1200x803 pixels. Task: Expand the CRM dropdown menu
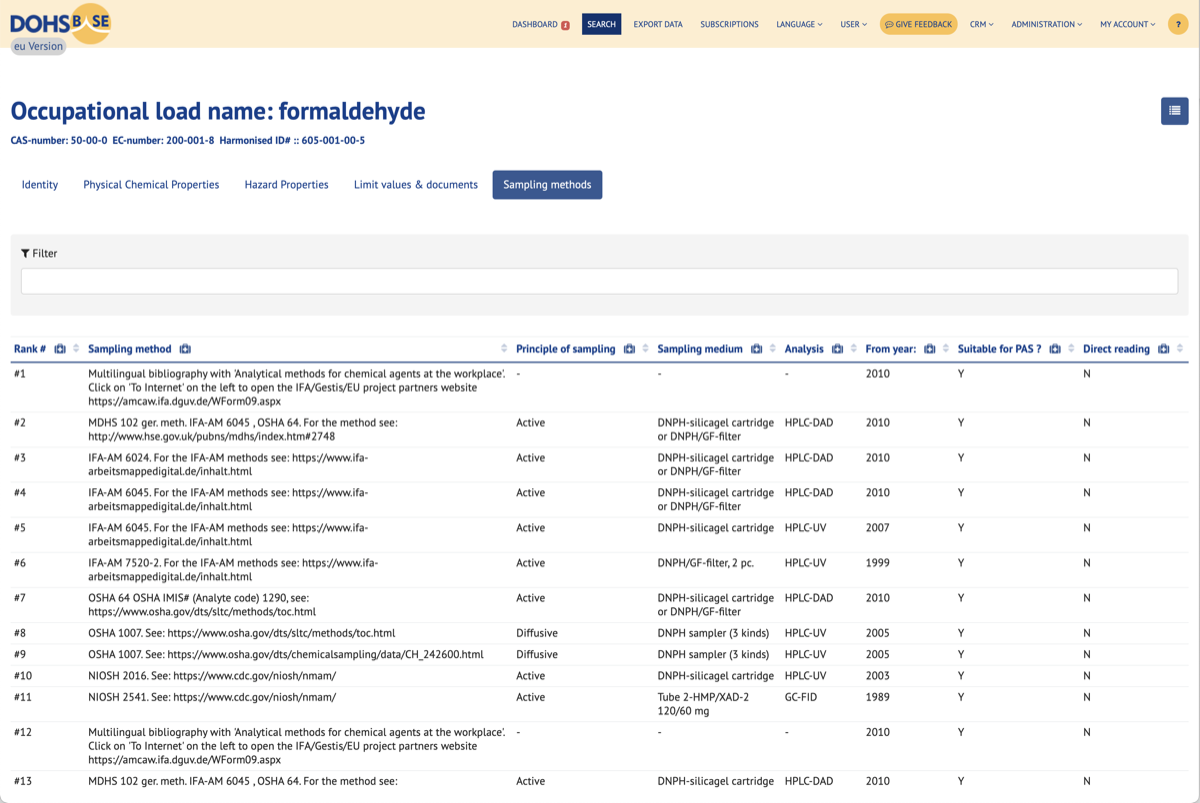click(981, 24)
